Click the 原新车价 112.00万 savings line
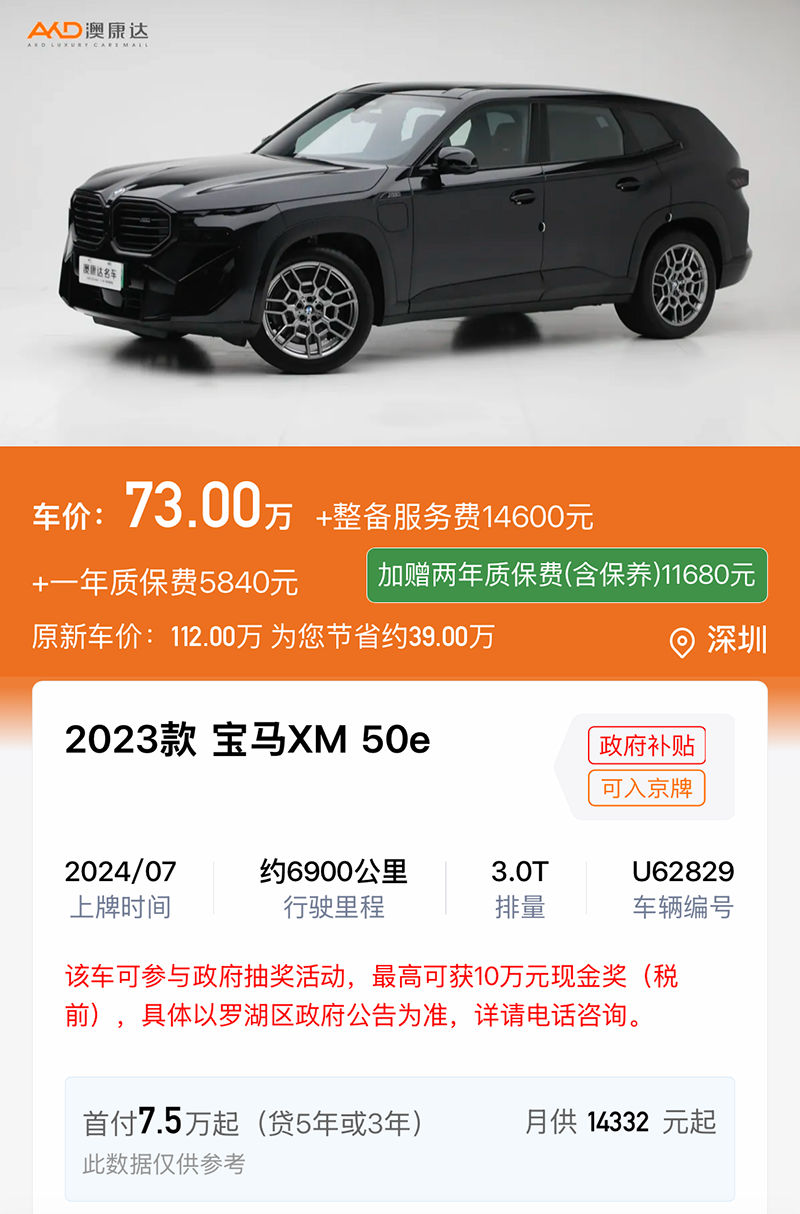This screenshot has width=800, height=1214. point(263,637)
